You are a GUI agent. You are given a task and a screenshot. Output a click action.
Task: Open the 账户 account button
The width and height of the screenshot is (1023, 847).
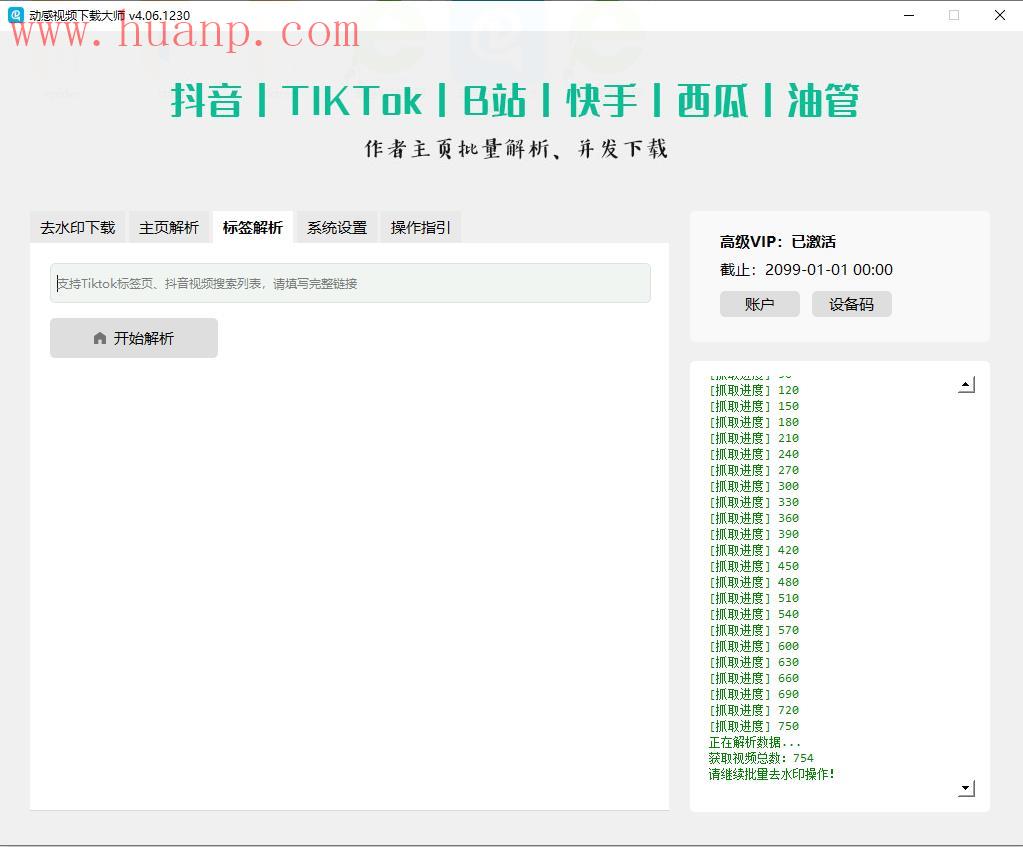click(x=759, y=304)
